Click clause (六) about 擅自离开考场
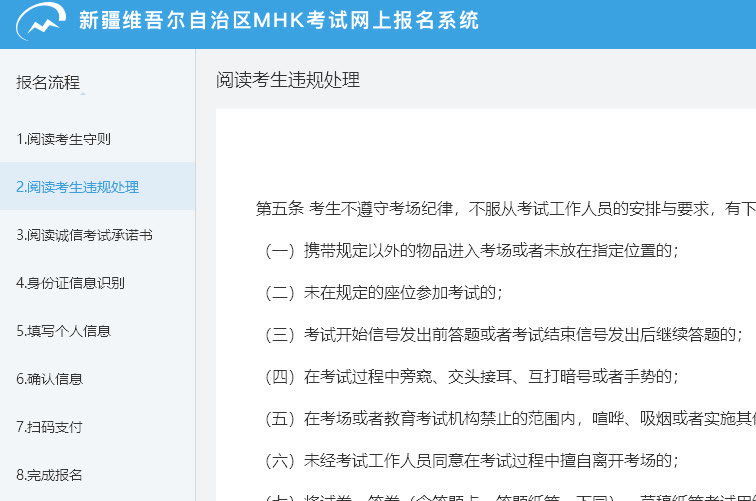756x501 pixels. tap(468, 460)
